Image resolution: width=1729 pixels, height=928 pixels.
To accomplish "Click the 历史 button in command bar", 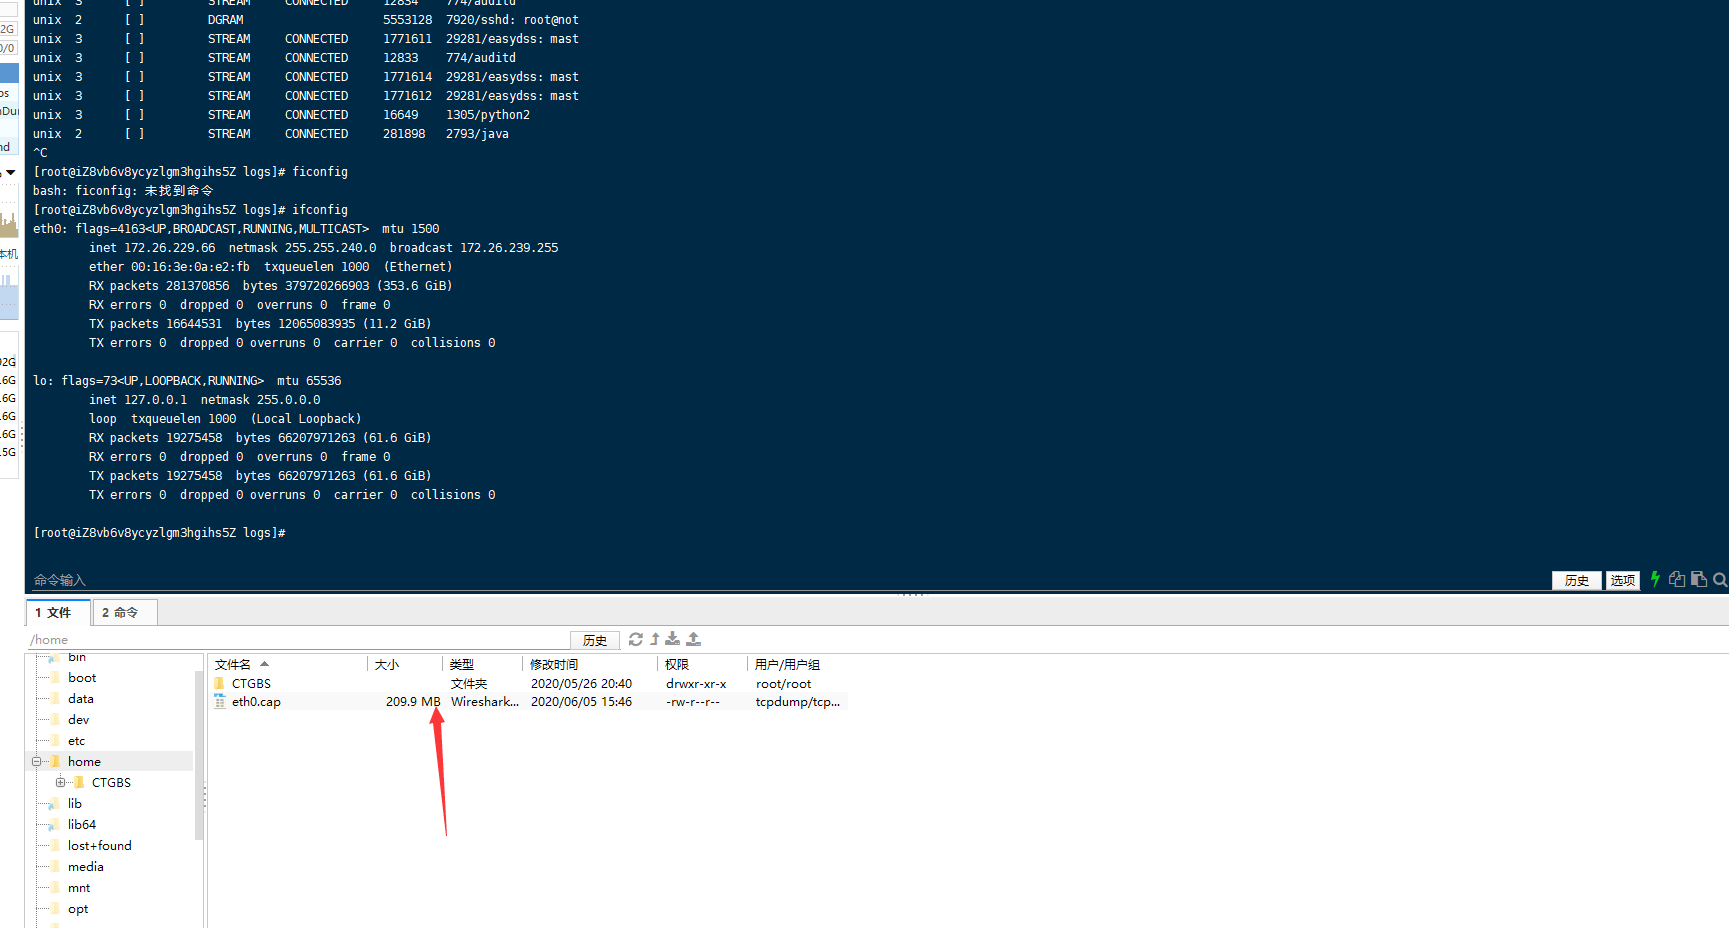I will (x=1577, y=580).
